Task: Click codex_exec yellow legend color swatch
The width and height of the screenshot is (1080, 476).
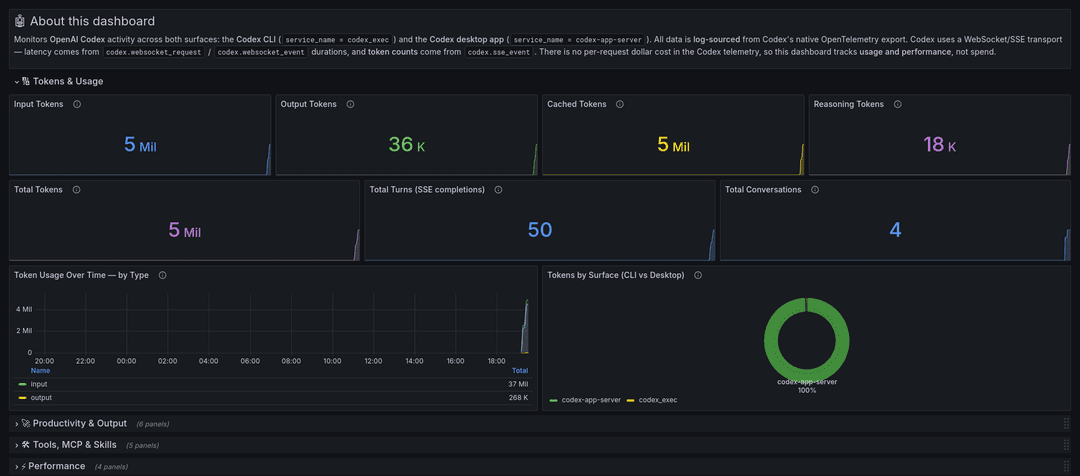Action: (630, 400)
